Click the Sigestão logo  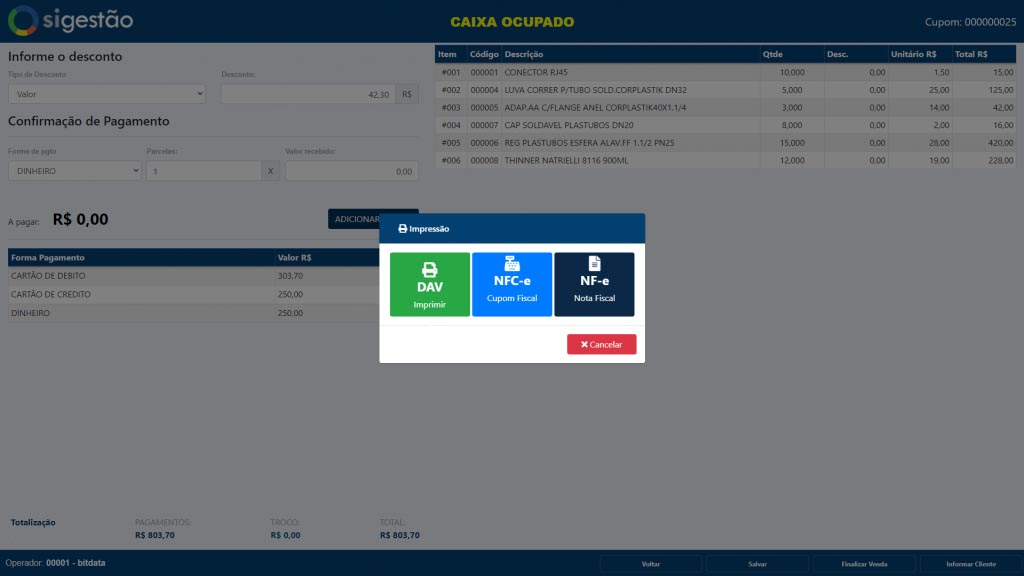pyautogui.click(x=70, y=20)
